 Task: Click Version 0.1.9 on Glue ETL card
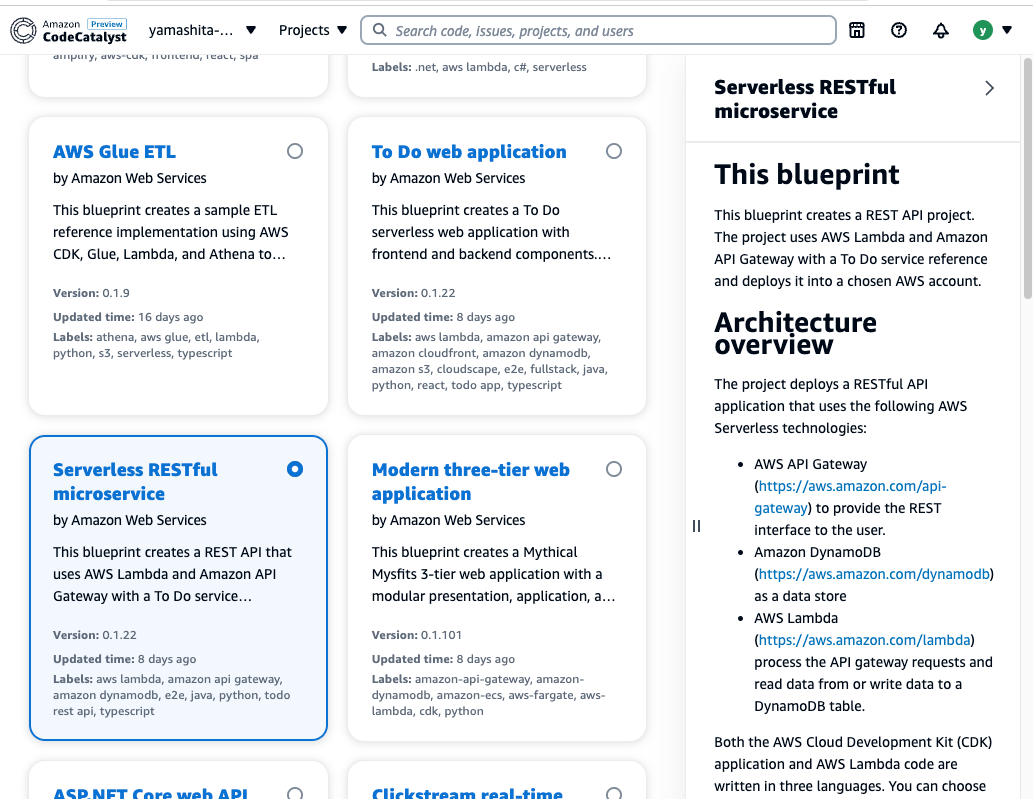(92, 293)
